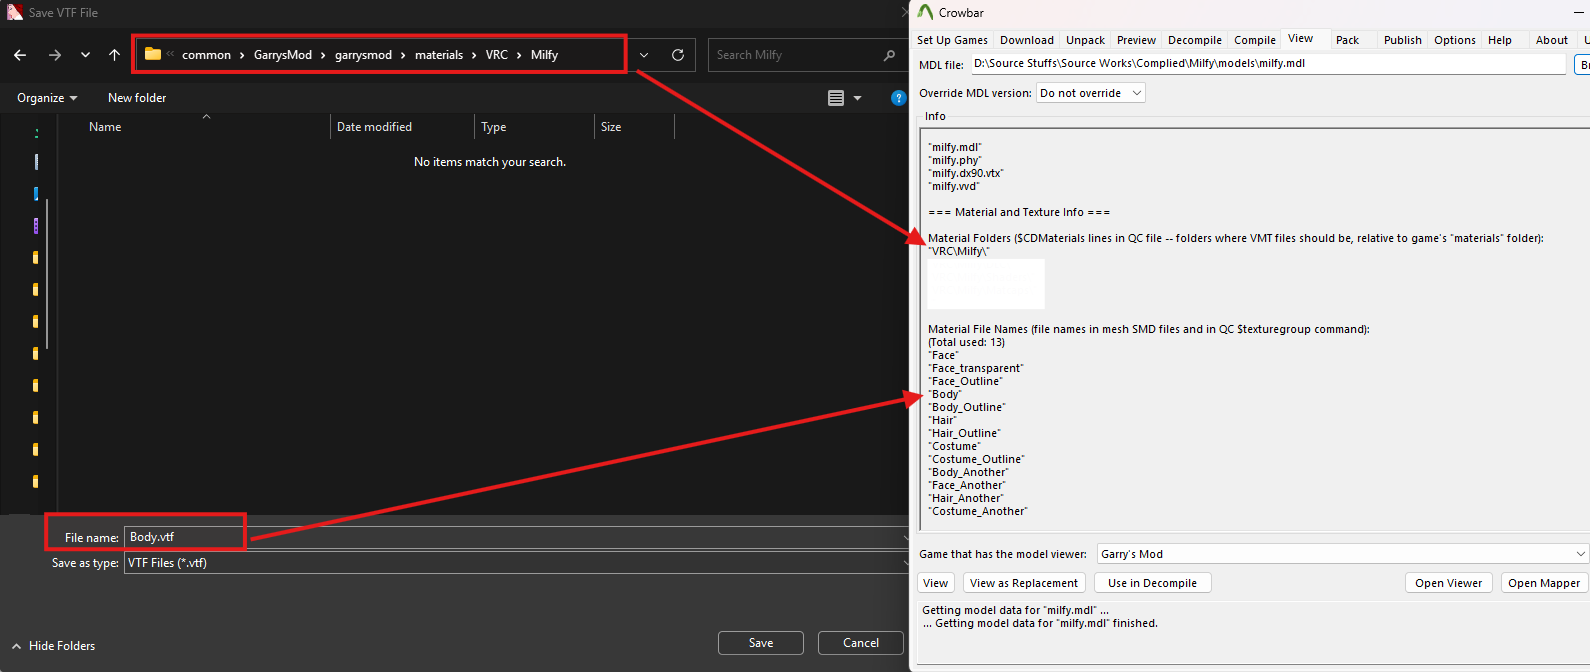Click the change view layout icon
The image size is (1590, 672).
(x=836, y=98)
